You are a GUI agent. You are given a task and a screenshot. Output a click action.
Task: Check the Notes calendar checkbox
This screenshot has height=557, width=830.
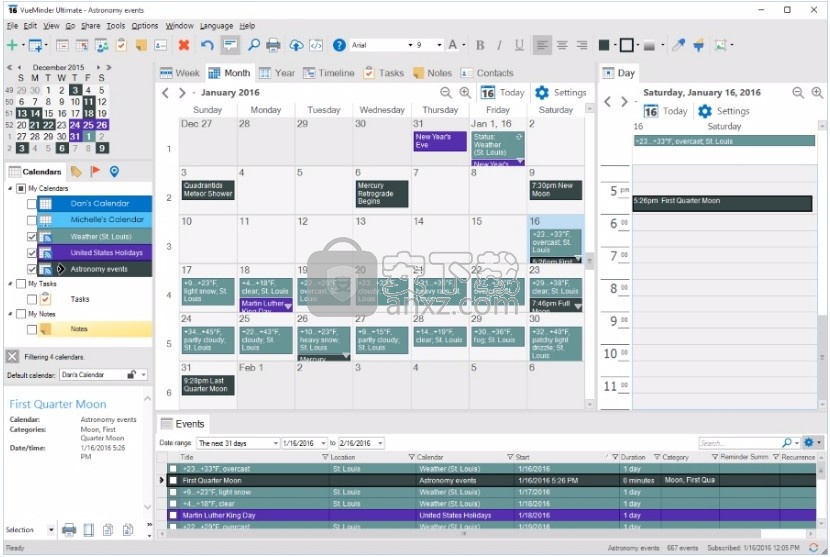coord(32,329)
